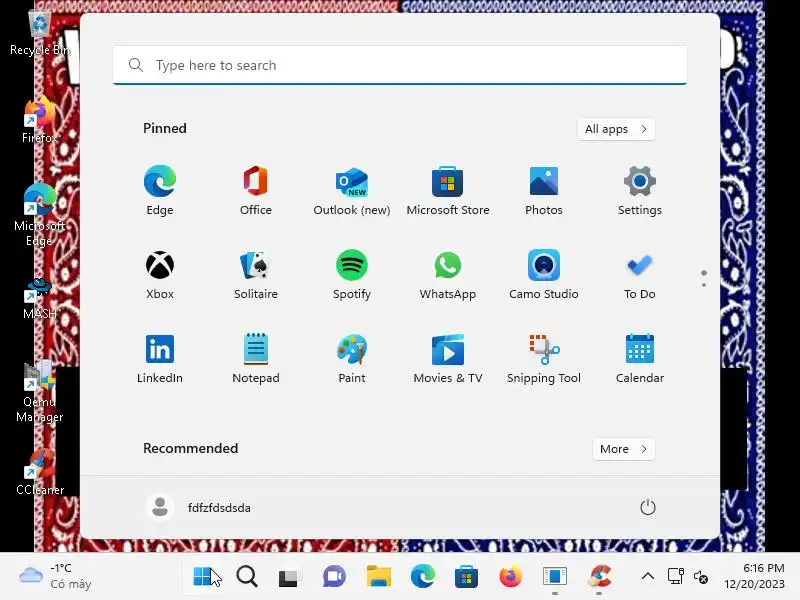Screen dimensions: 800x600
Task: Open WhatsApp
Action: 447,274
